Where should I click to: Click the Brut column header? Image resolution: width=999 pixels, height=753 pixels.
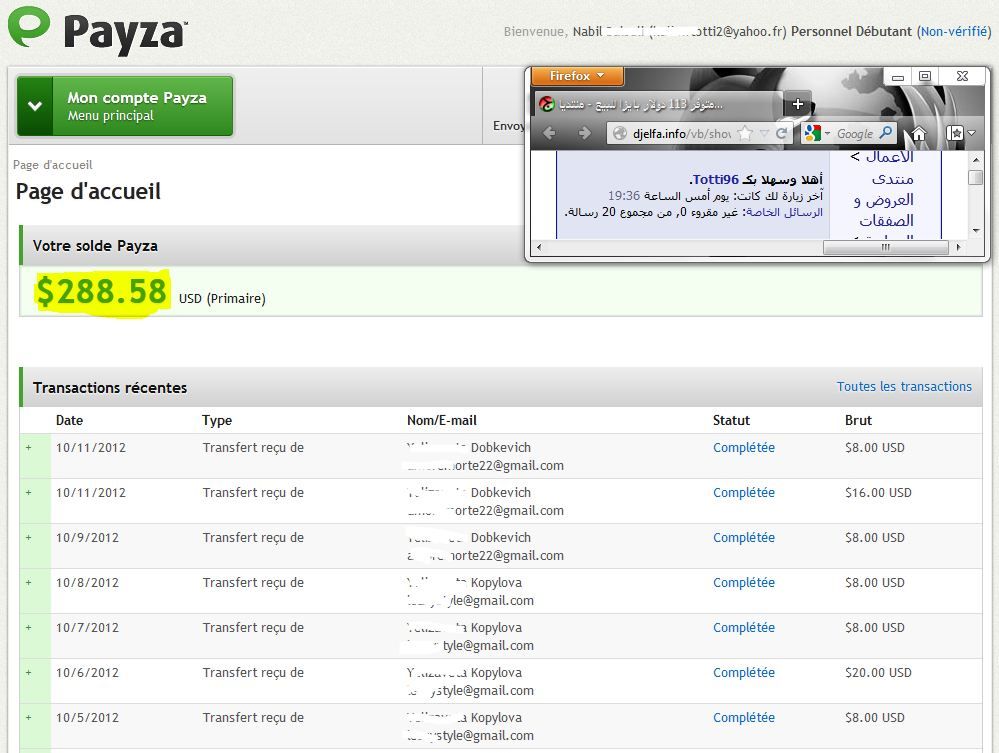(858, 420)
